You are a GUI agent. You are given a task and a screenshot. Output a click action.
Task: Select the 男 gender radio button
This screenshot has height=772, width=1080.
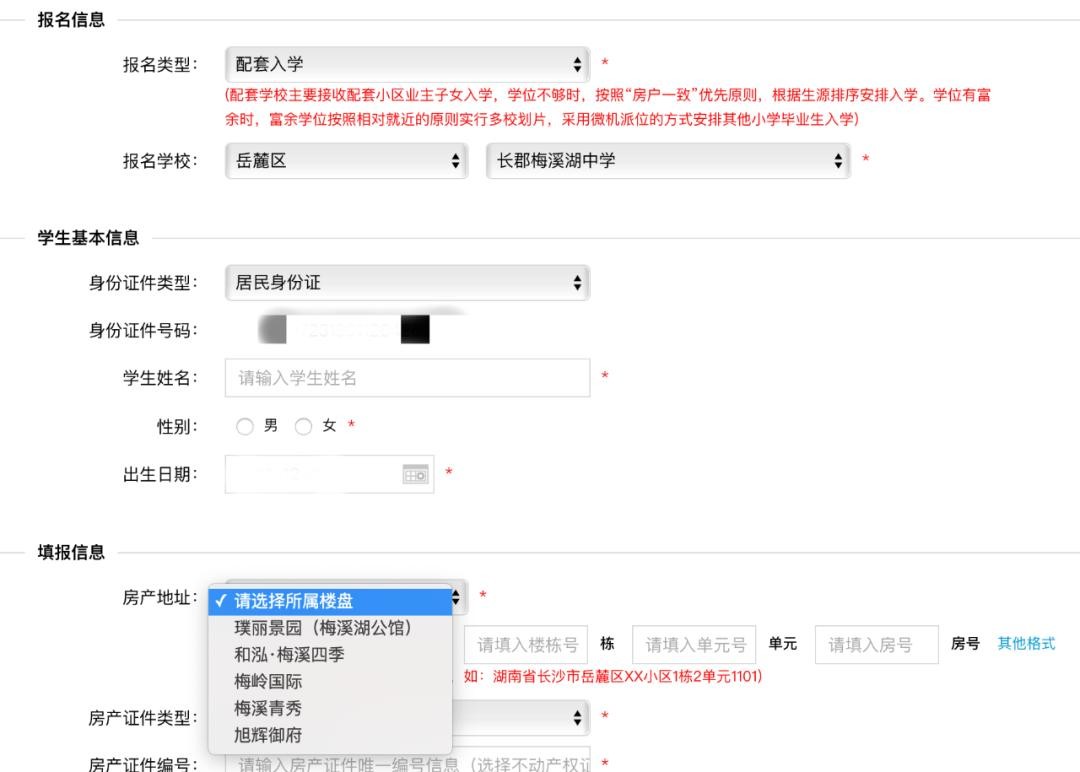coord(245,427)
